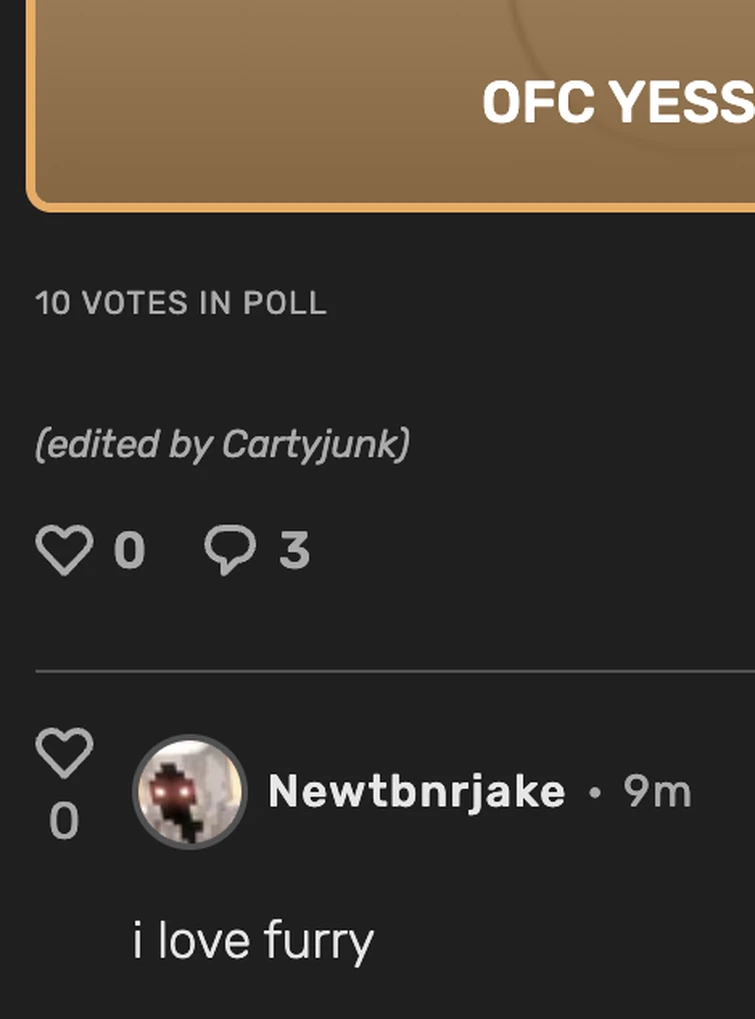This screenshot has width=755, height=1019.
Task: Click the tan poll card background
Action: 250,100
